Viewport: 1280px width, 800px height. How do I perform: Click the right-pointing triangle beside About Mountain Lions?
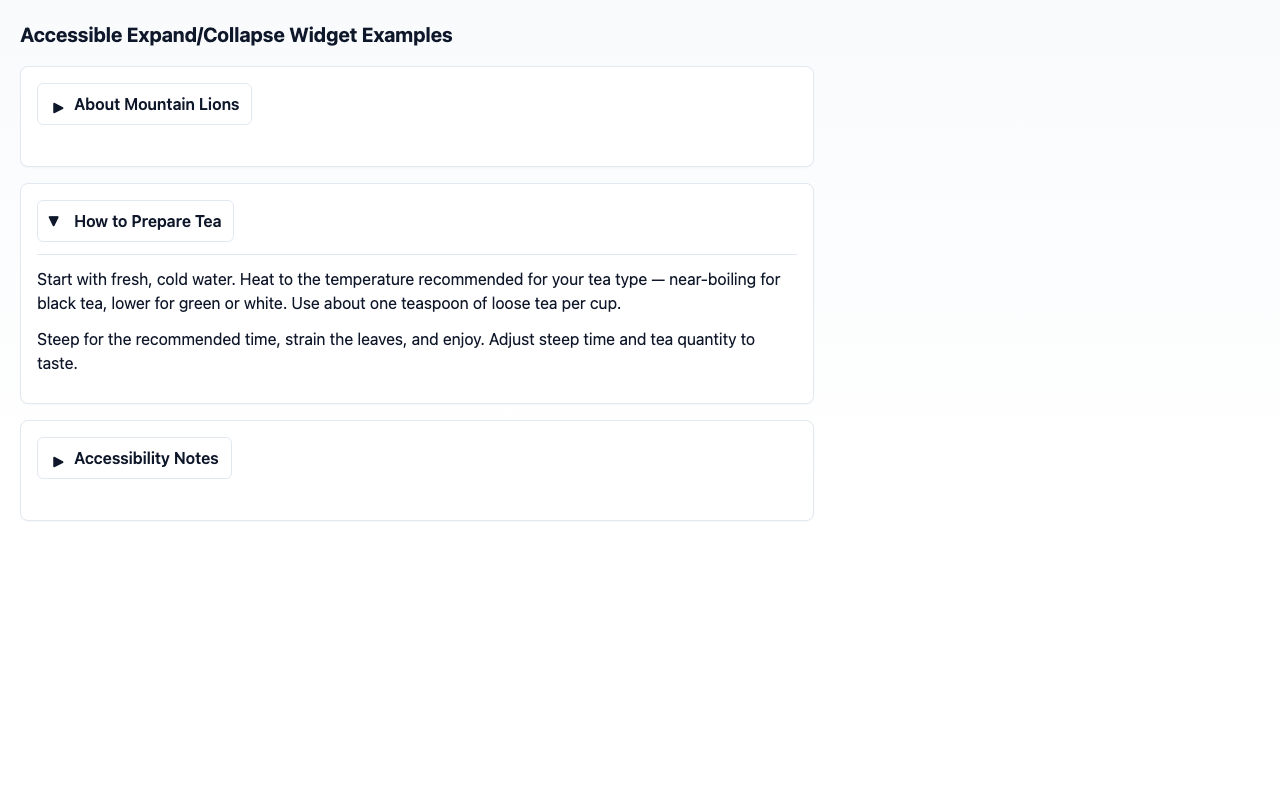coord(58,106)
